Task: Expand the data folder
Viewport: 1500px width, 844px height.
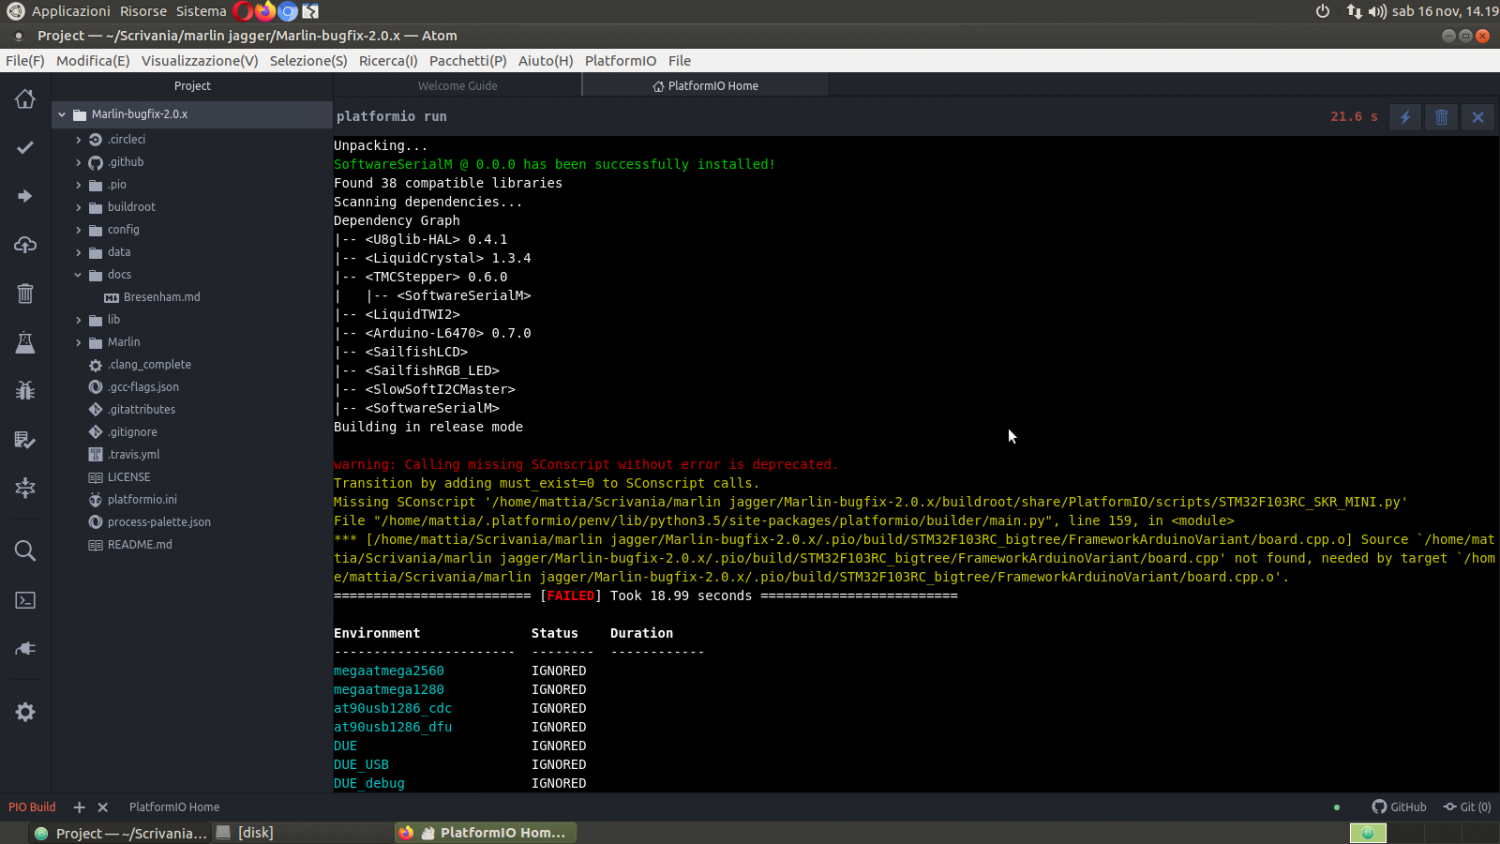Action: click(x=78, y=252)
